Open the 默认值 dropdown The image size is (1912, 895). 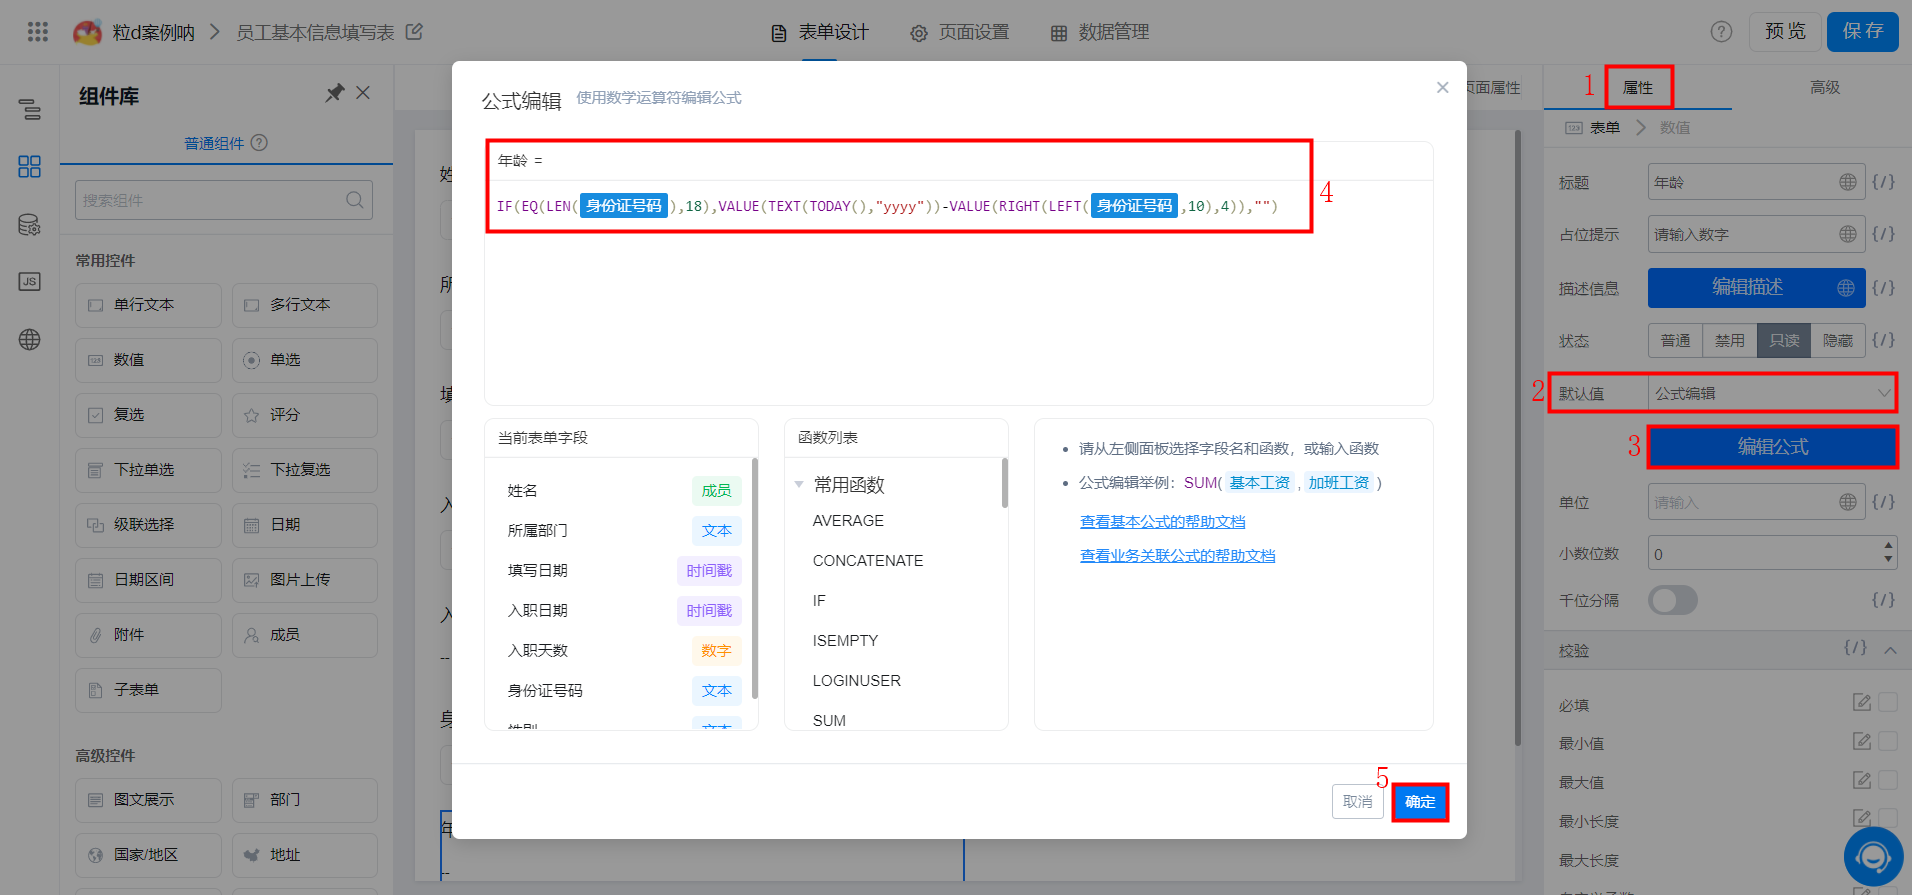[1771, 393]
